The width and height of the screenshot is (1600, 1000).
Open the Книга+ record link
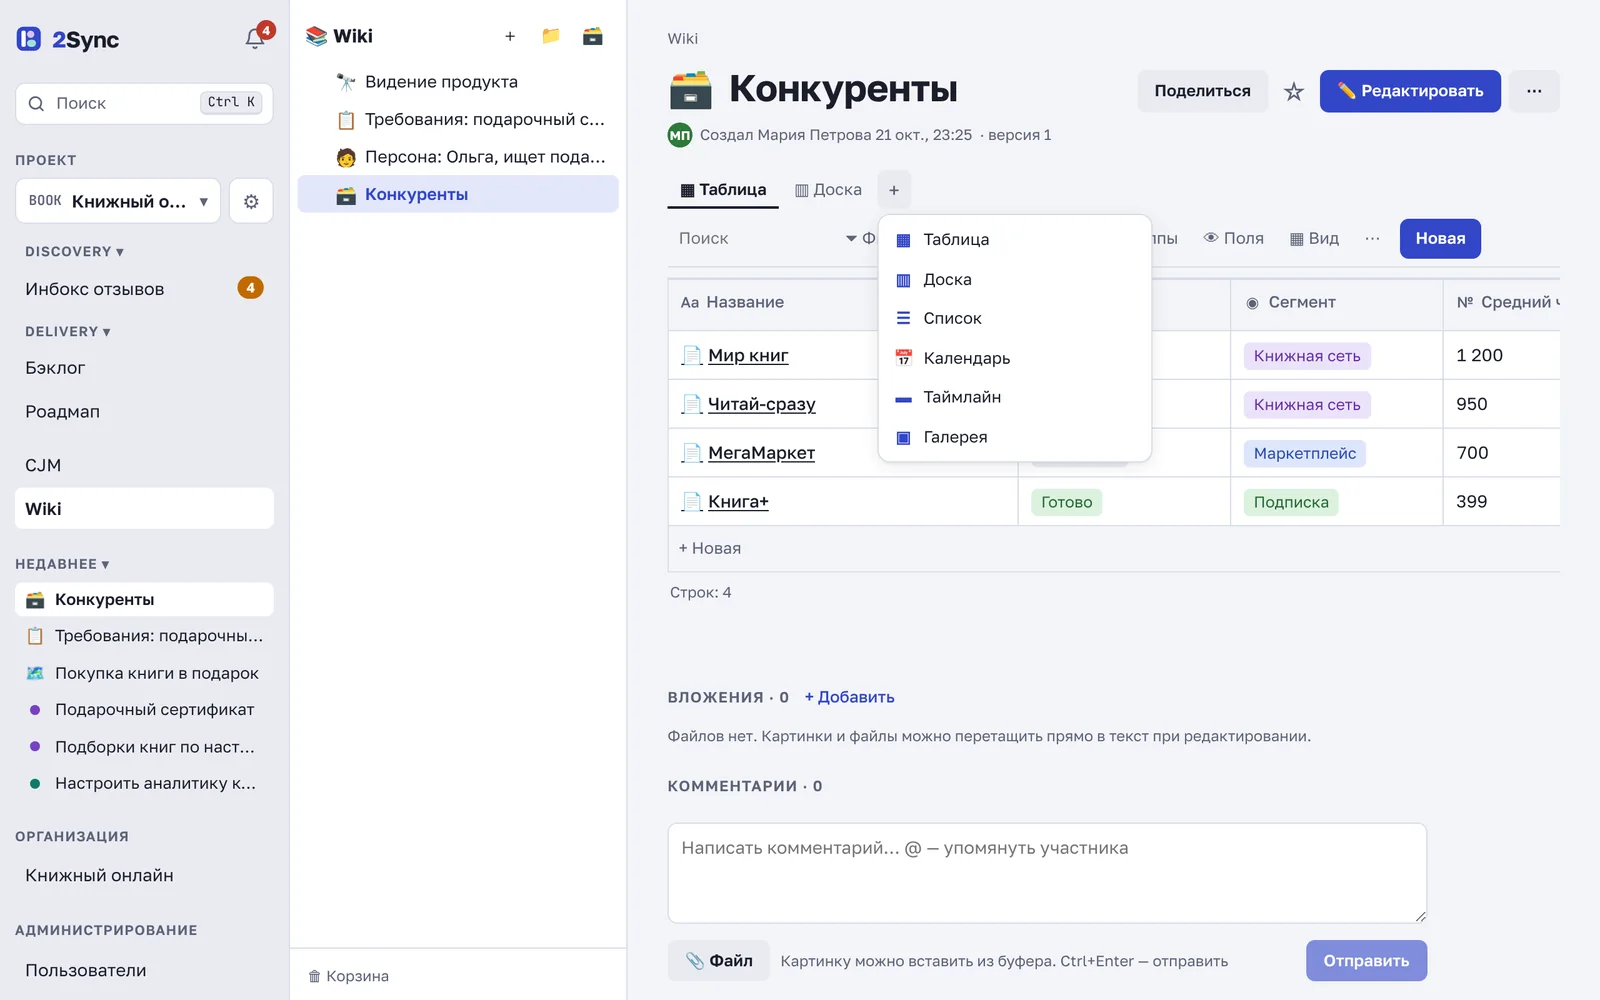(x=738, y=502)
